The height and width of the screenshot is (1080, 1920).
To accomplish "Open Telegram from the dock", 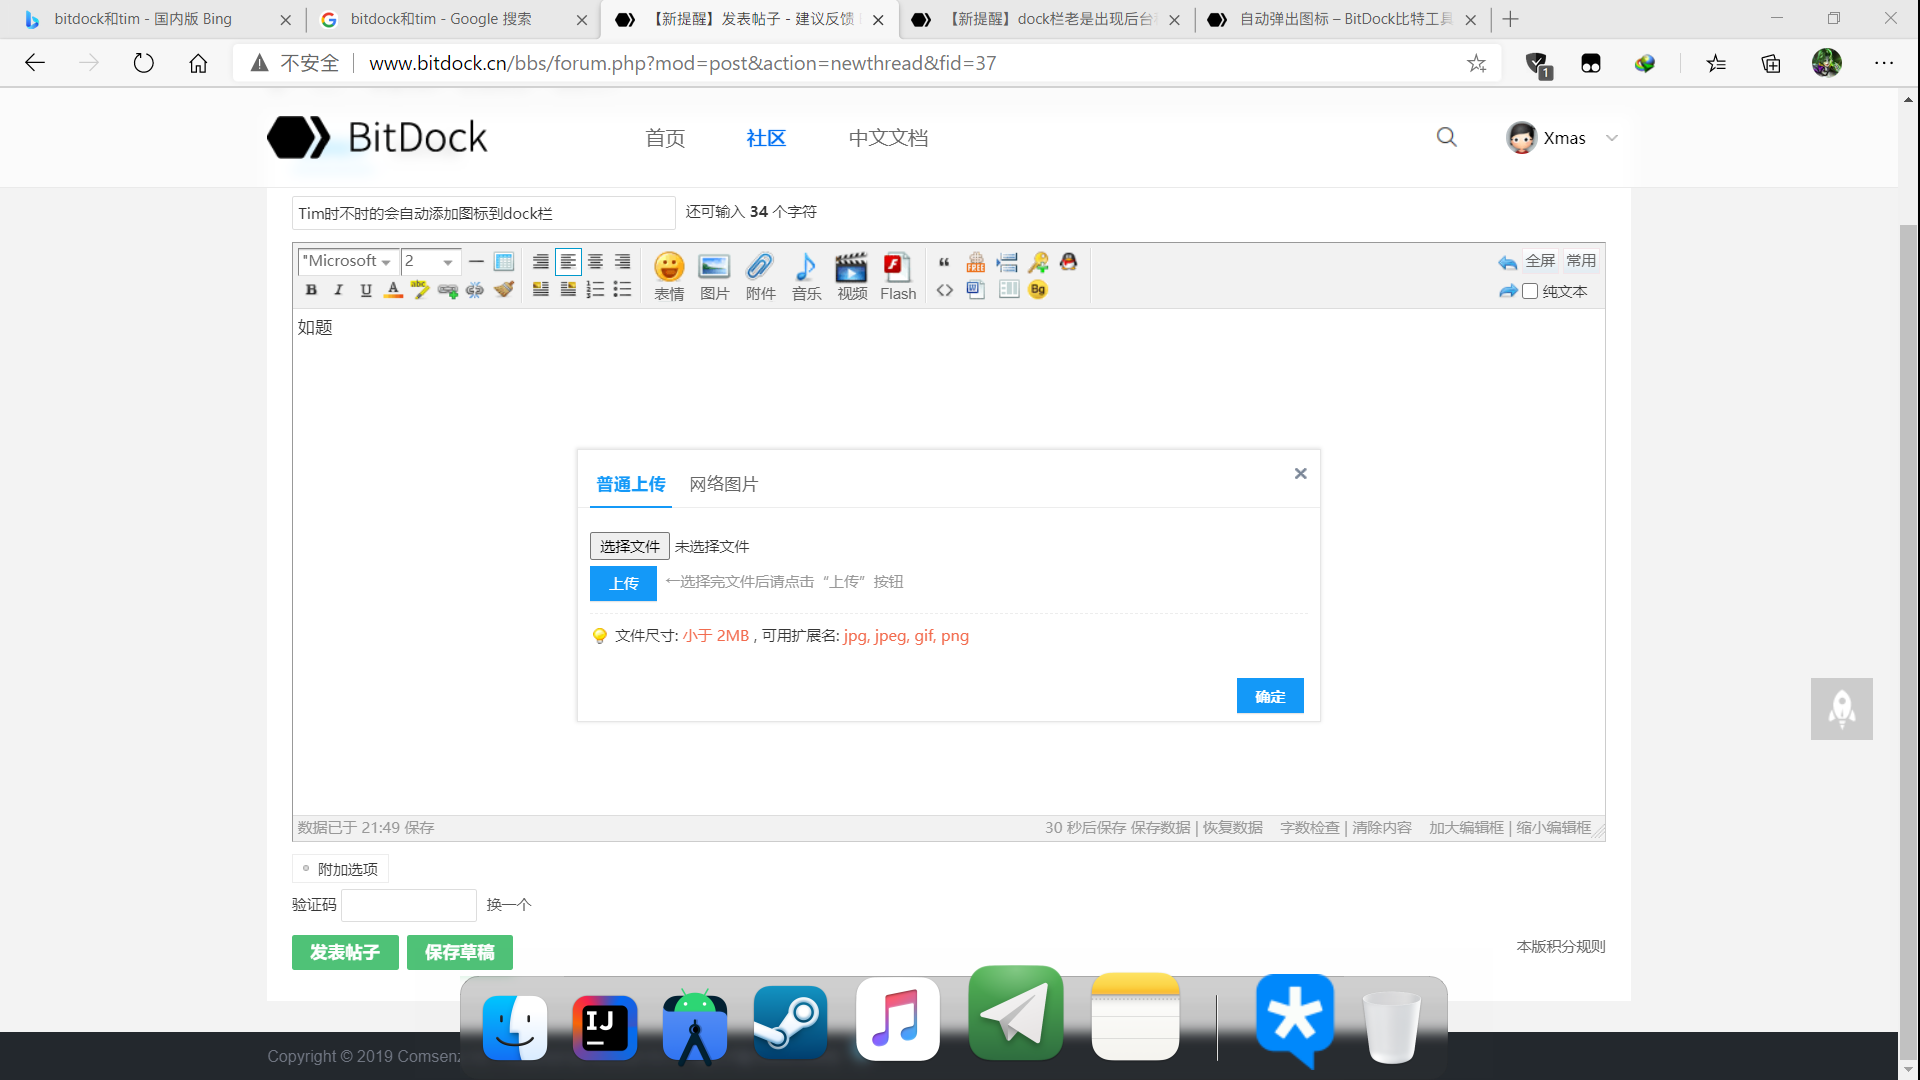I will pos(1015,1013).
